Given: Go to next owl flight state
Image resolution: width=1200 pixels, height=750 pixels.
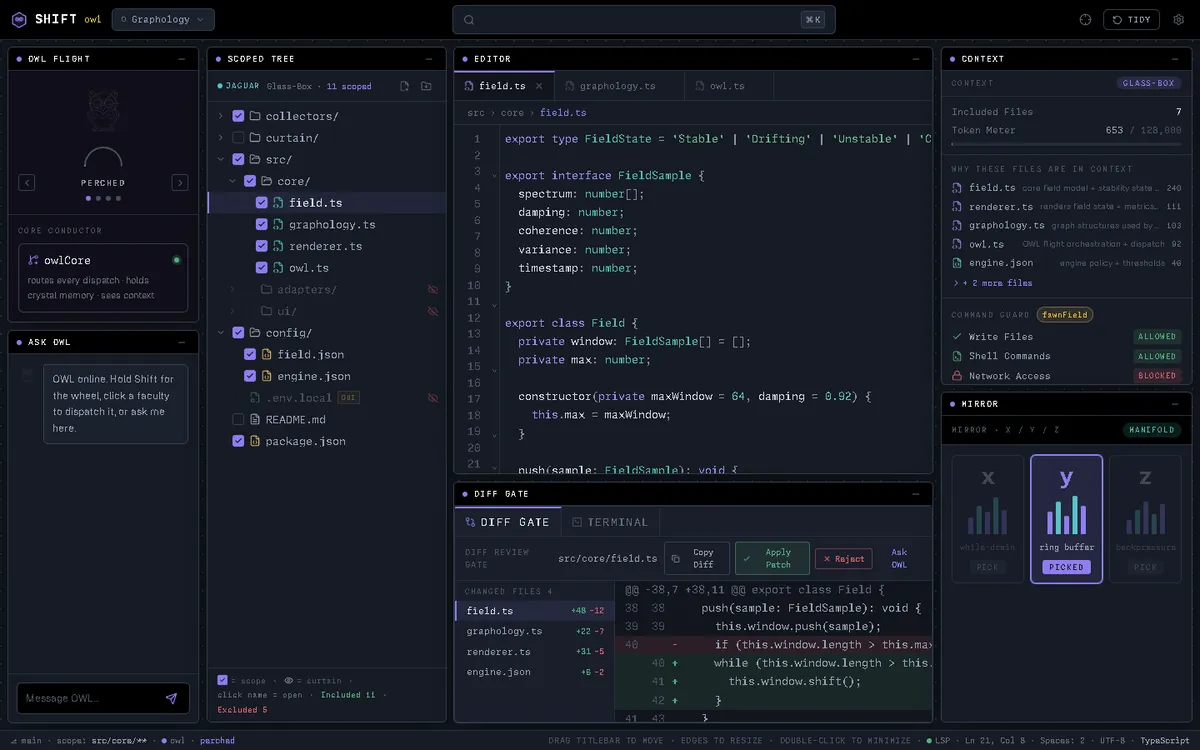Looking at the screenshot, I should [x=180, y=182].
